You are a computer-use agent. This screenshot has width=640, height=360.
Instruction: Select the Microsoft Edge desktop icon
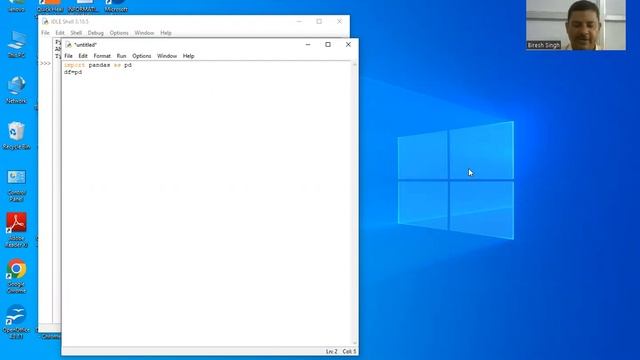116,6
